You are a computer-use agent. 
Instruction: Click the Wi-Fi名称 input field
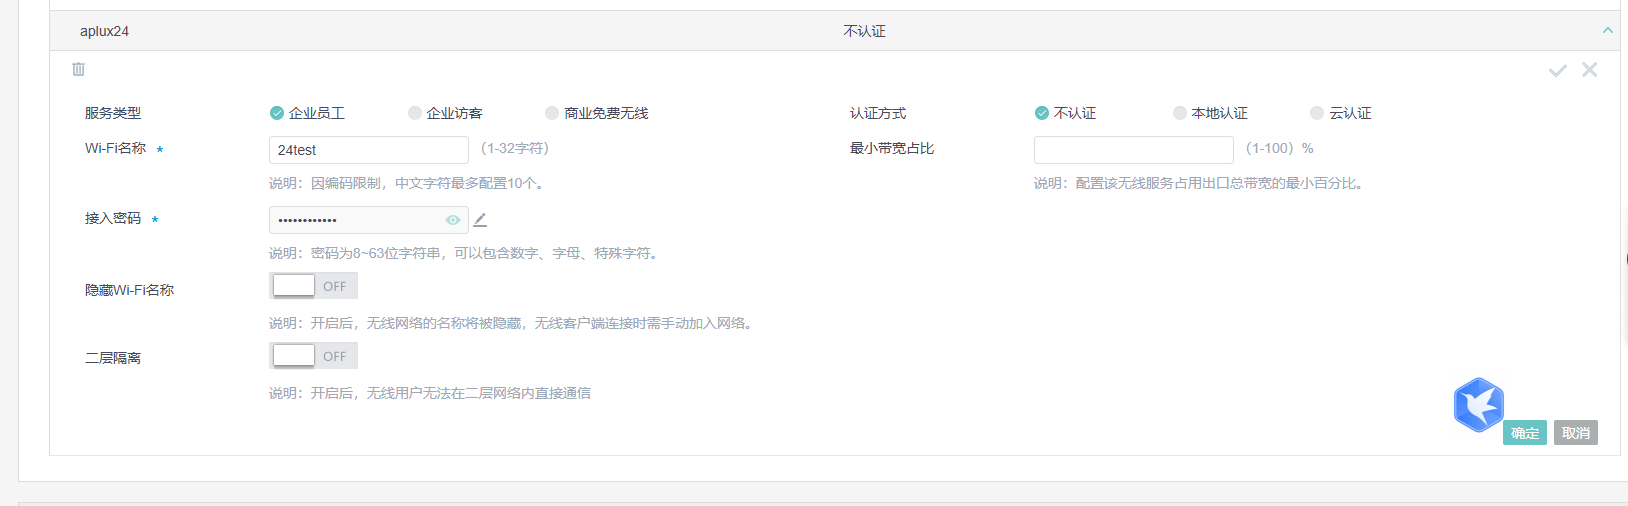pyautogui.click(x=368, y=150)
